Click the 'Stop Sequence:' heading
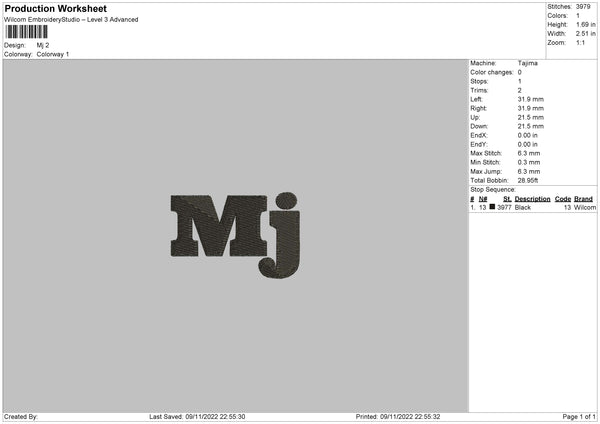The image size is (600, 424). coord(492,190)
